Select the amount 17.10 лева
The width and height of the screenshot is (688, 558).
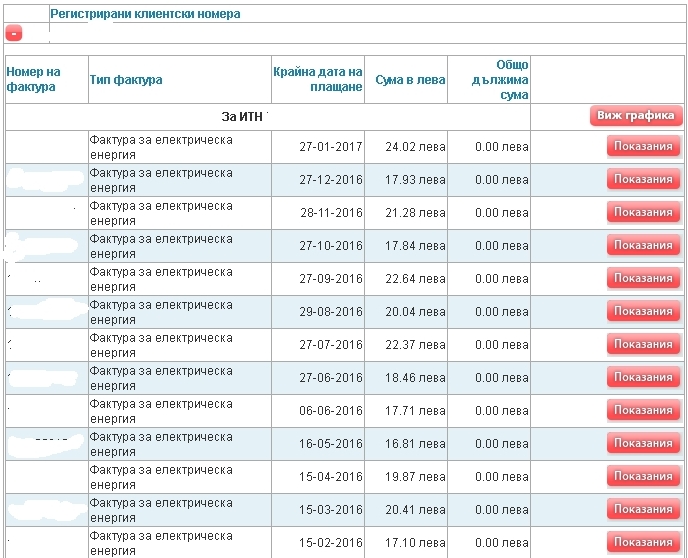pos(416,543)
